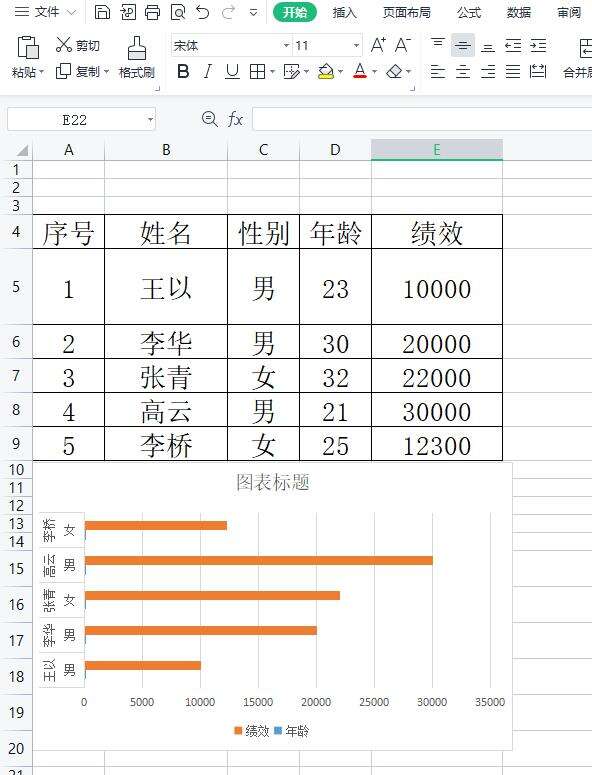Select cell containing 王以
Screen dimensions: 592x775
tap(166, 287)
